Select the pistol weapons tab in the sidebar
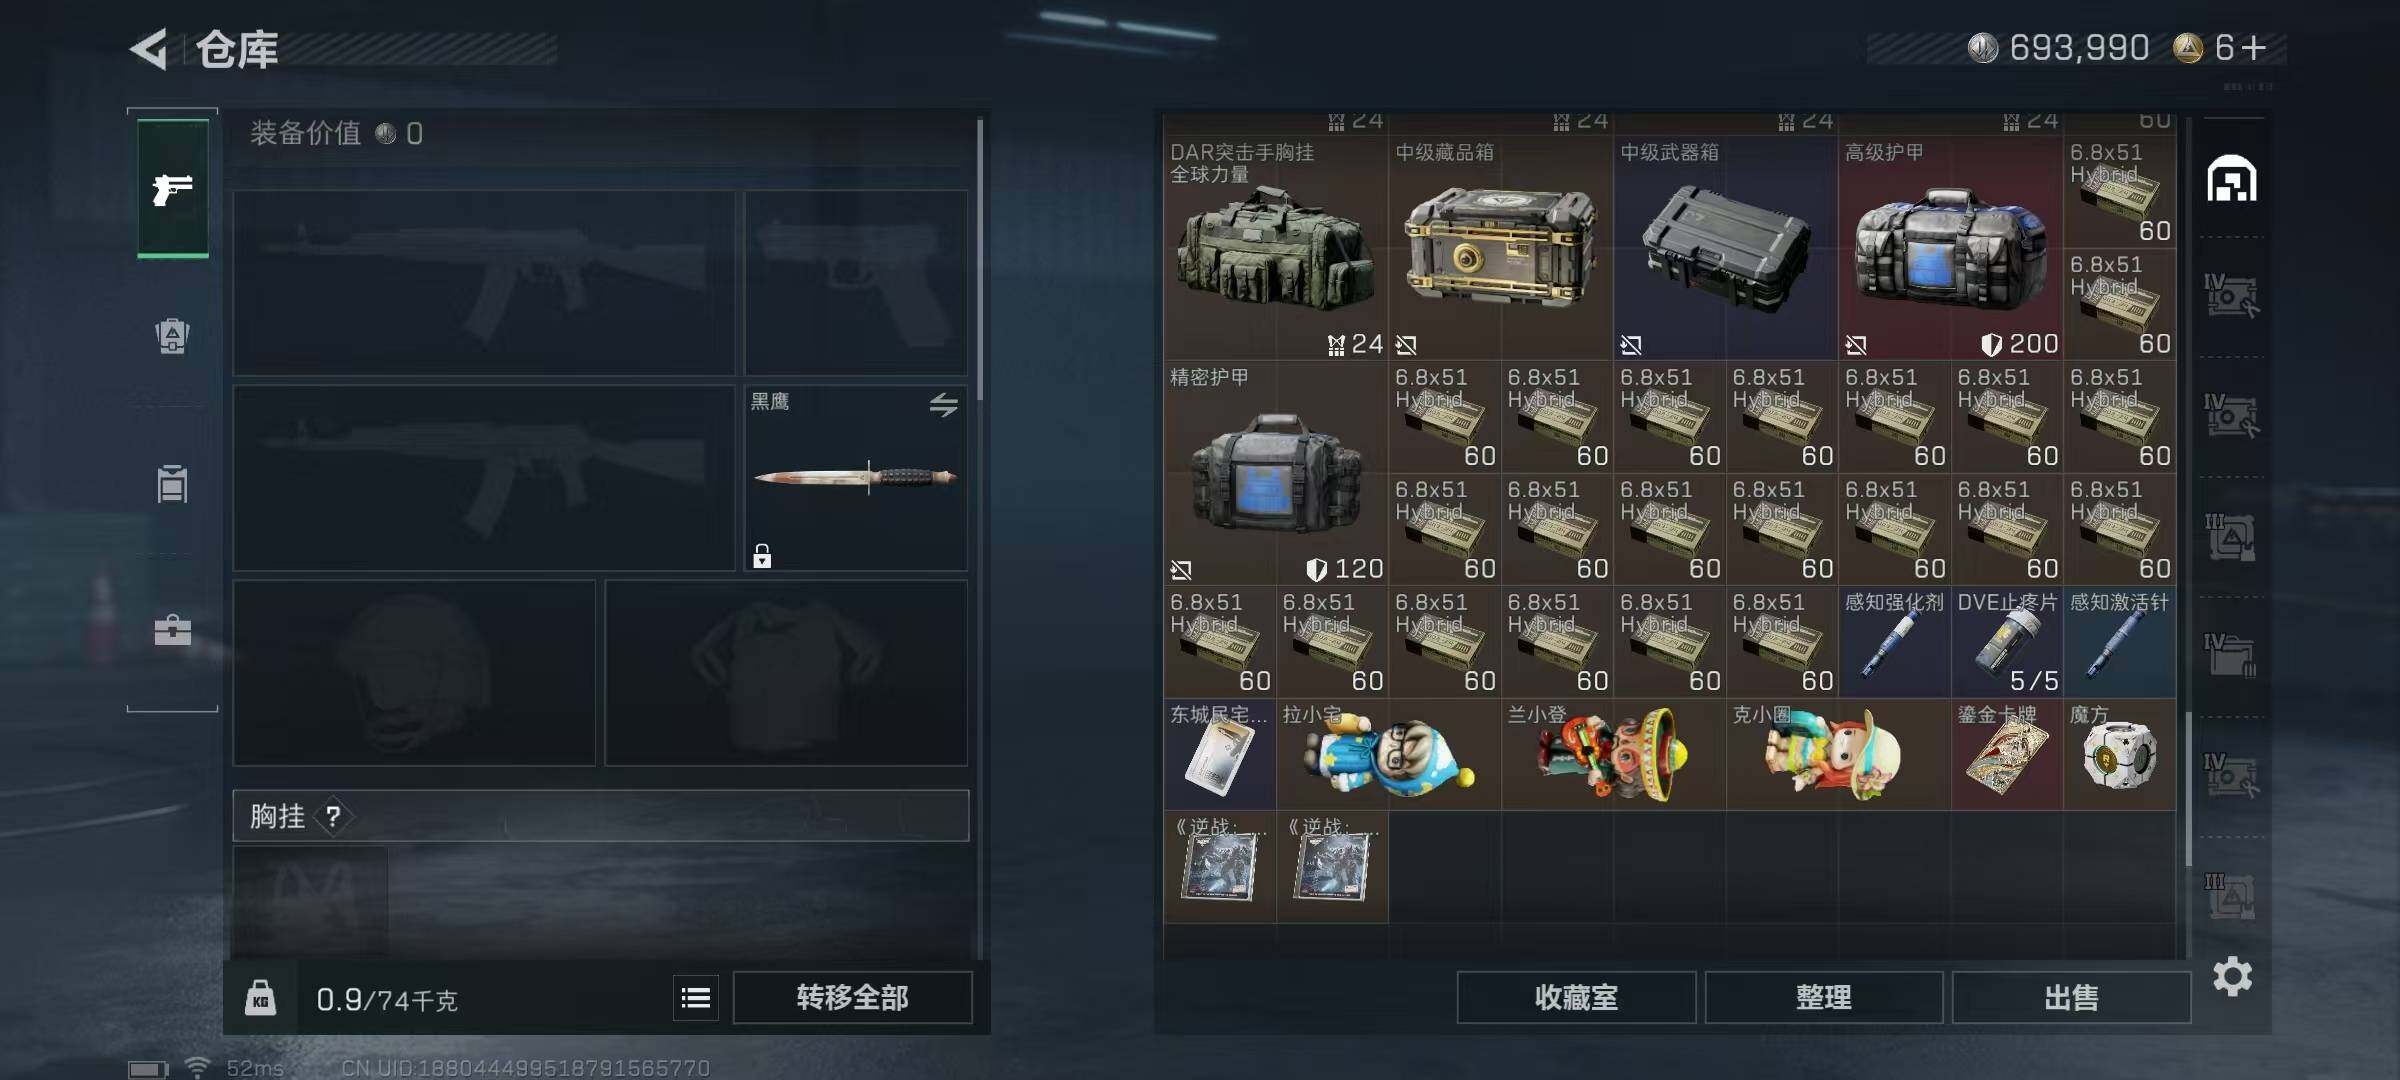Image resolution: width=2400 pixels, height=1080 pixels. (173, 189)
